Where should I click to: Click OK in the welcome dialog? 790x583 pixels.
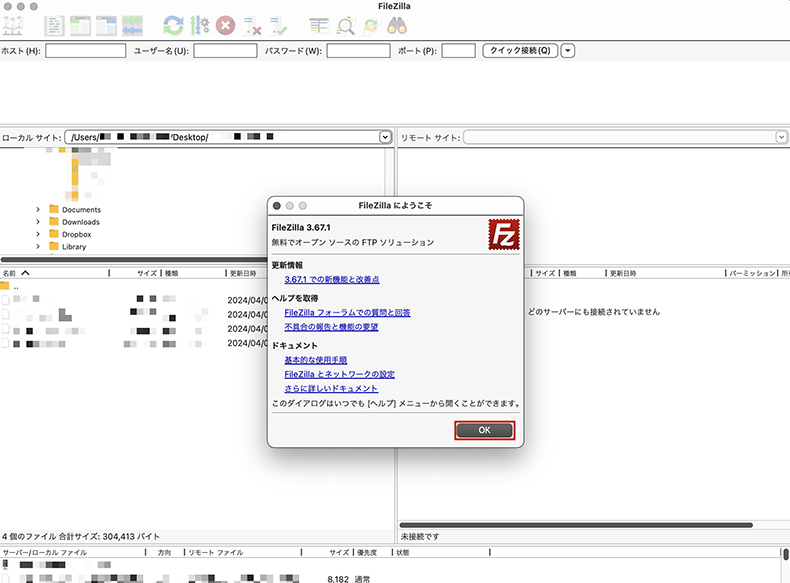coord(484,430)
